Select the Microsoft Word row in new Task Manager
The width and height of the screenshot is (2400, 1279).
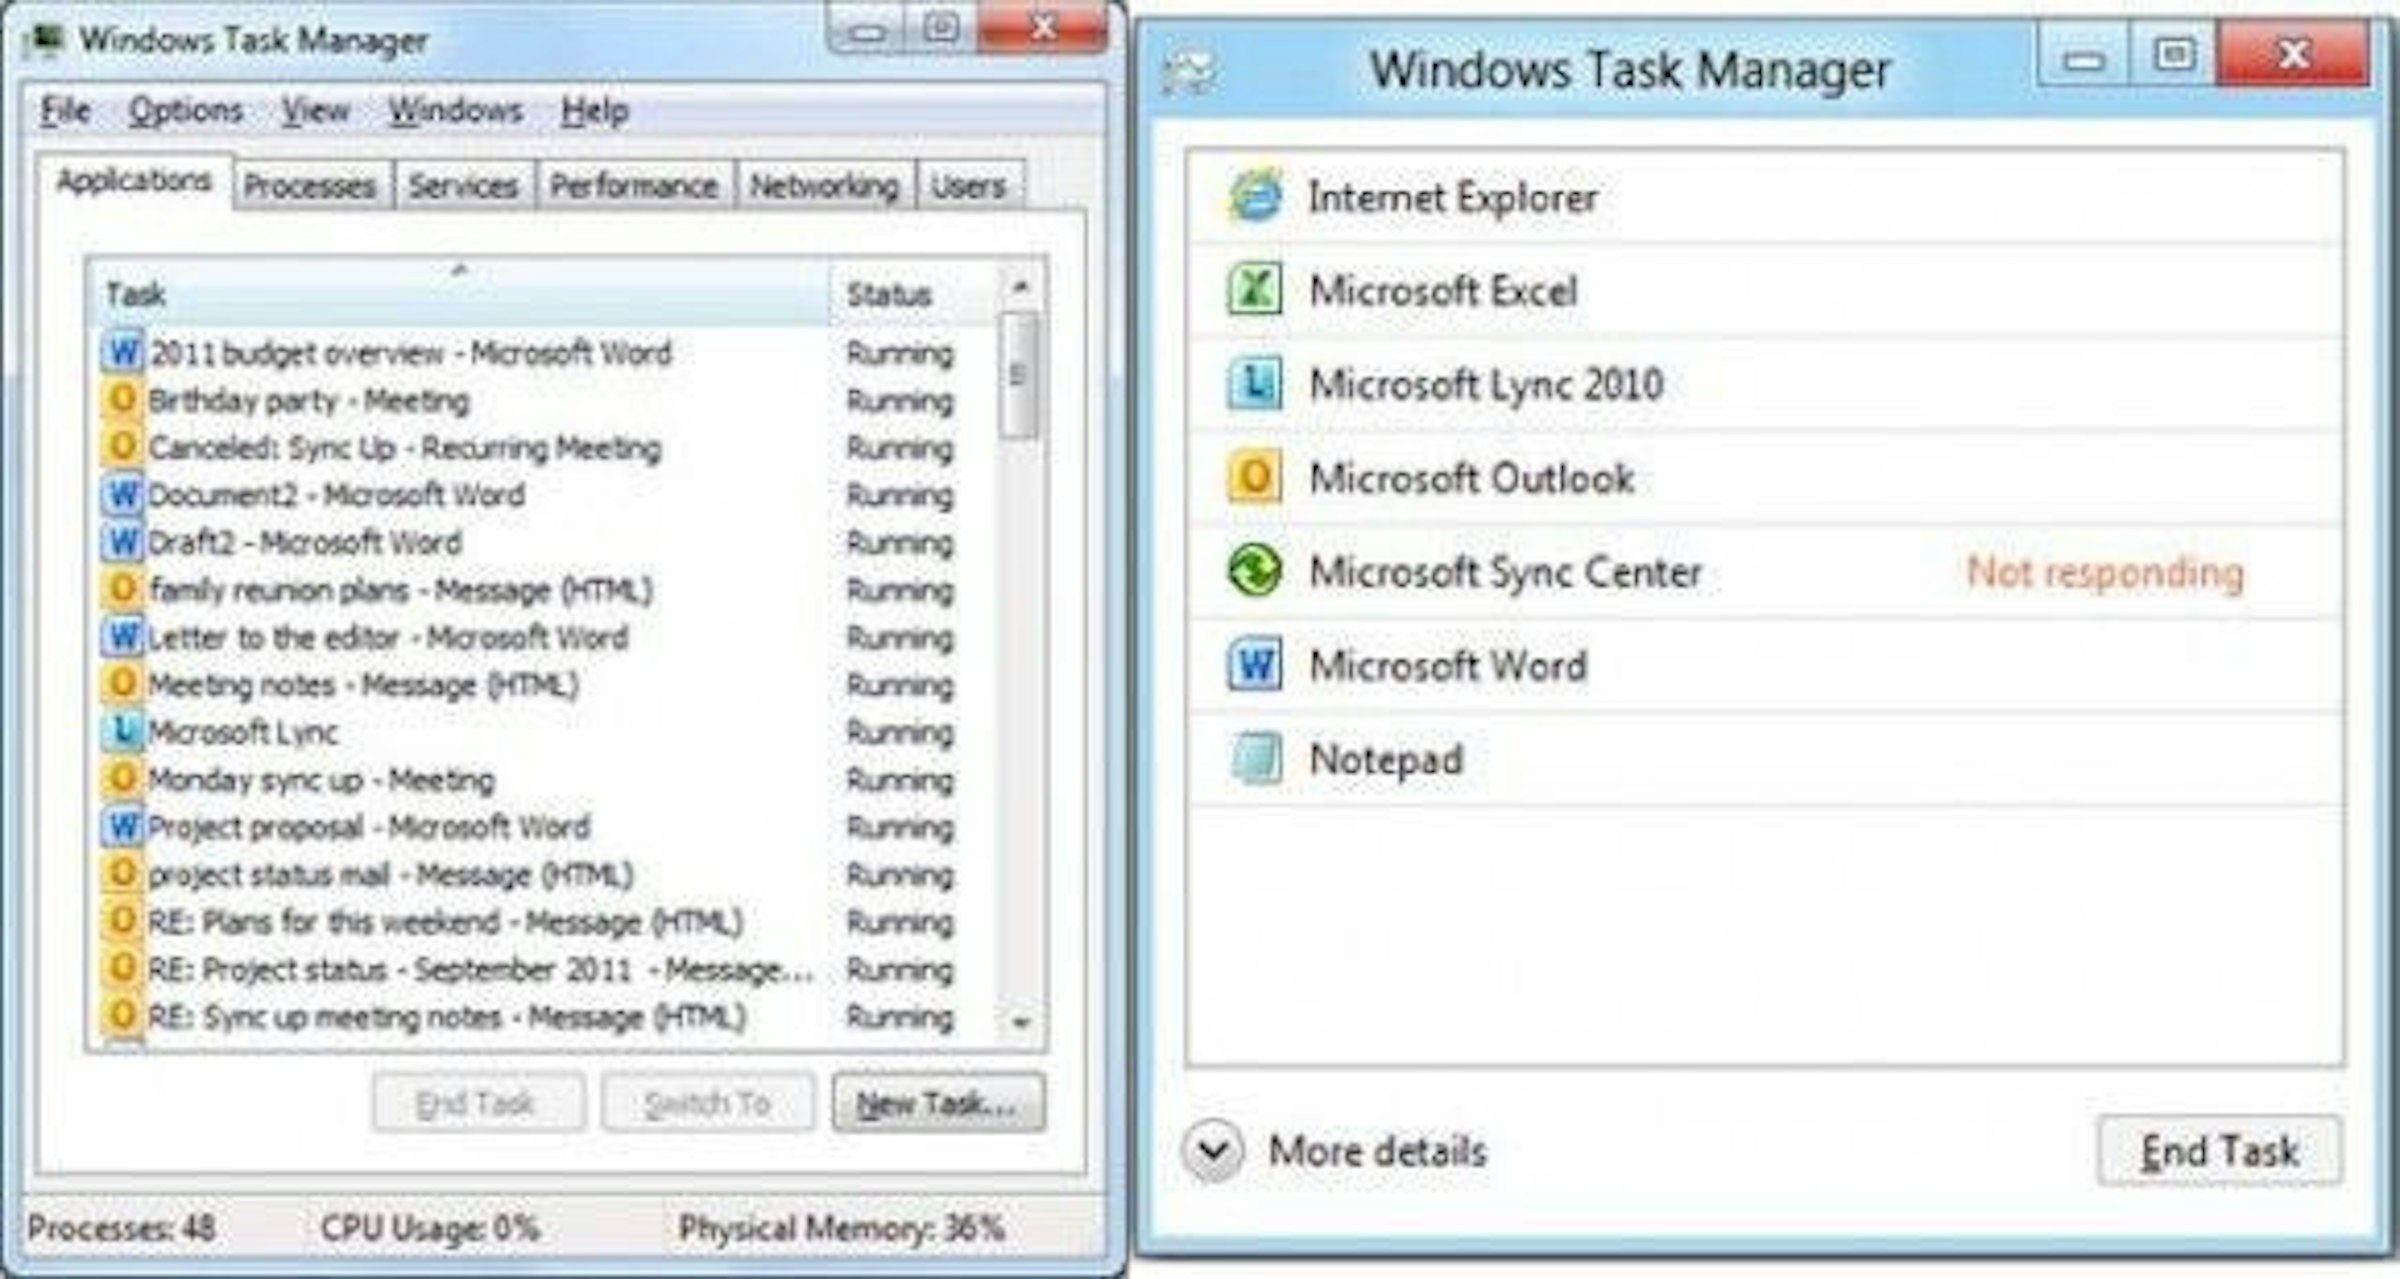1765,665
